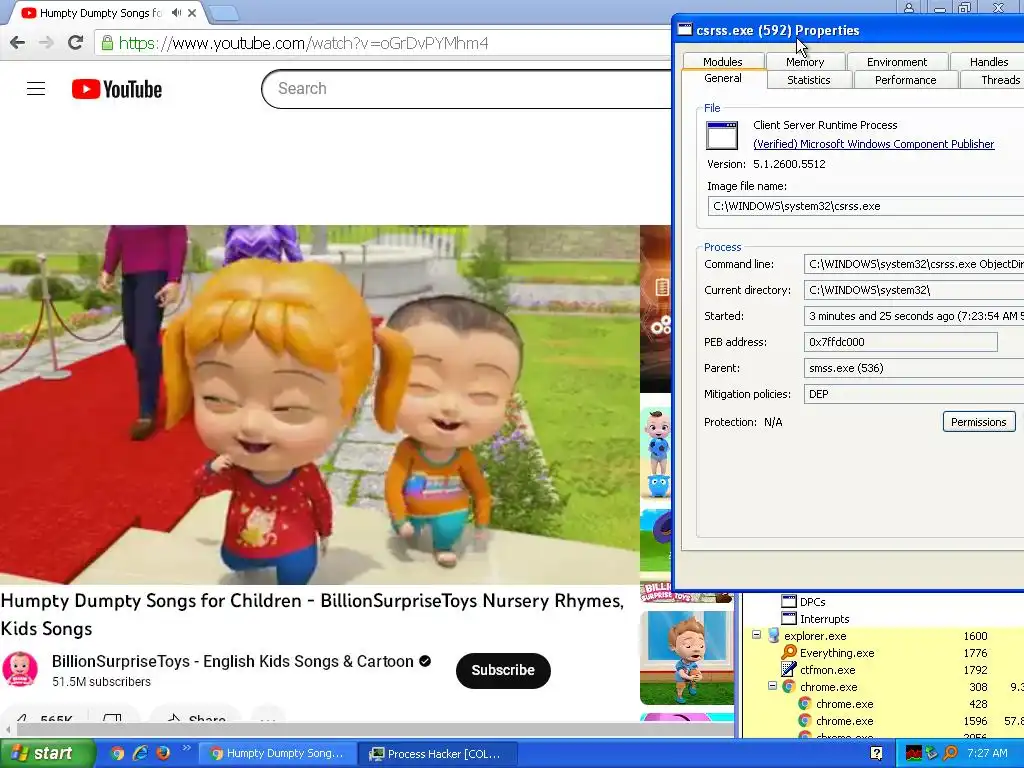Image resolution: width=1024 pixels, height=768 pixels.
Task: Mute the tab via speaker icon
Action: tap(176, 12)
